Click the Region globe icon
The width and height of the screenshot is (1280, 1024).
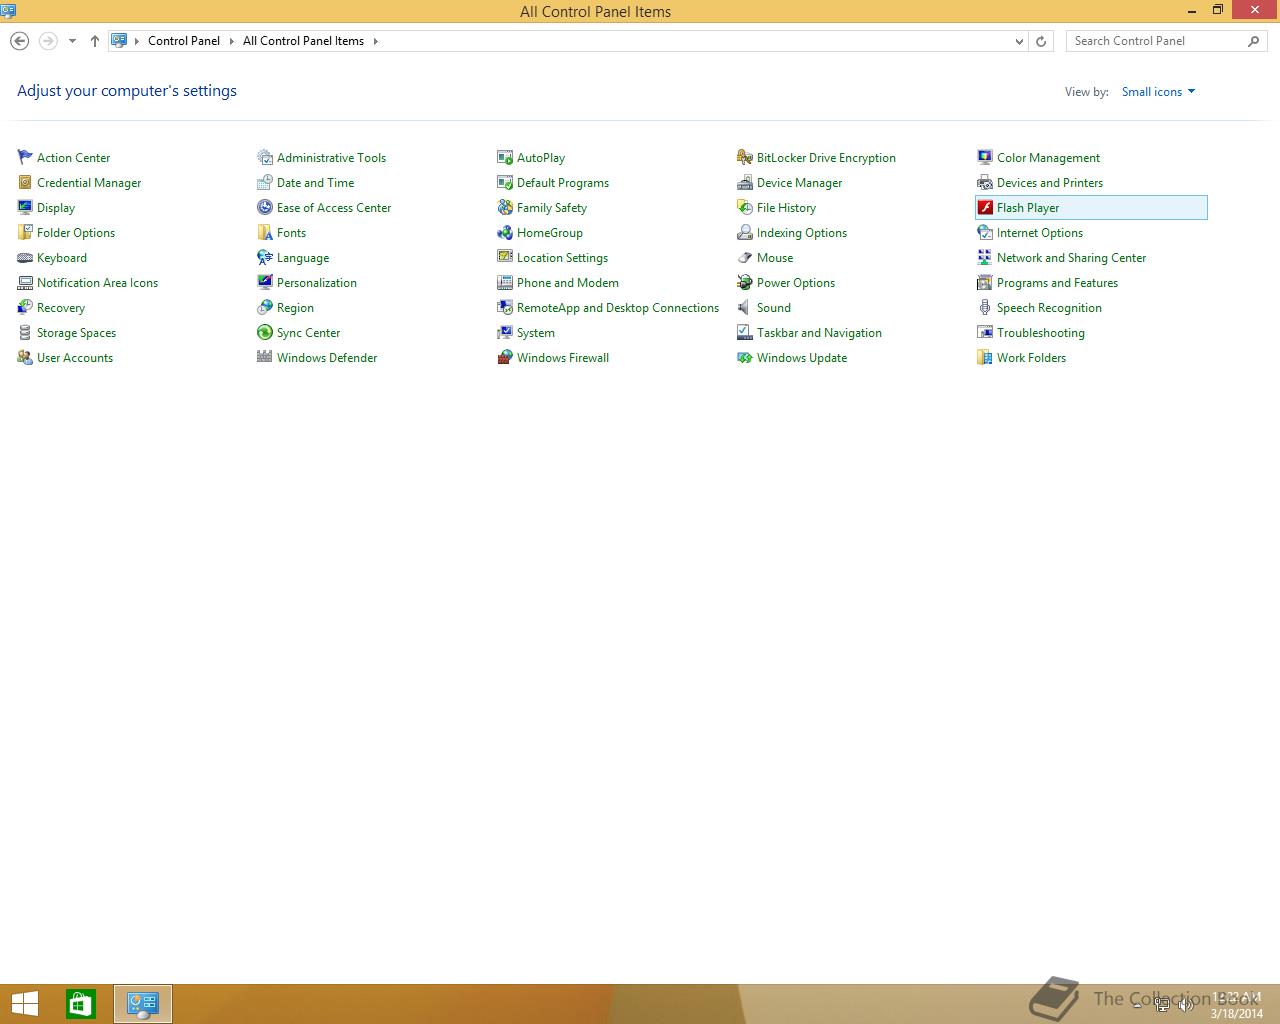265,307
